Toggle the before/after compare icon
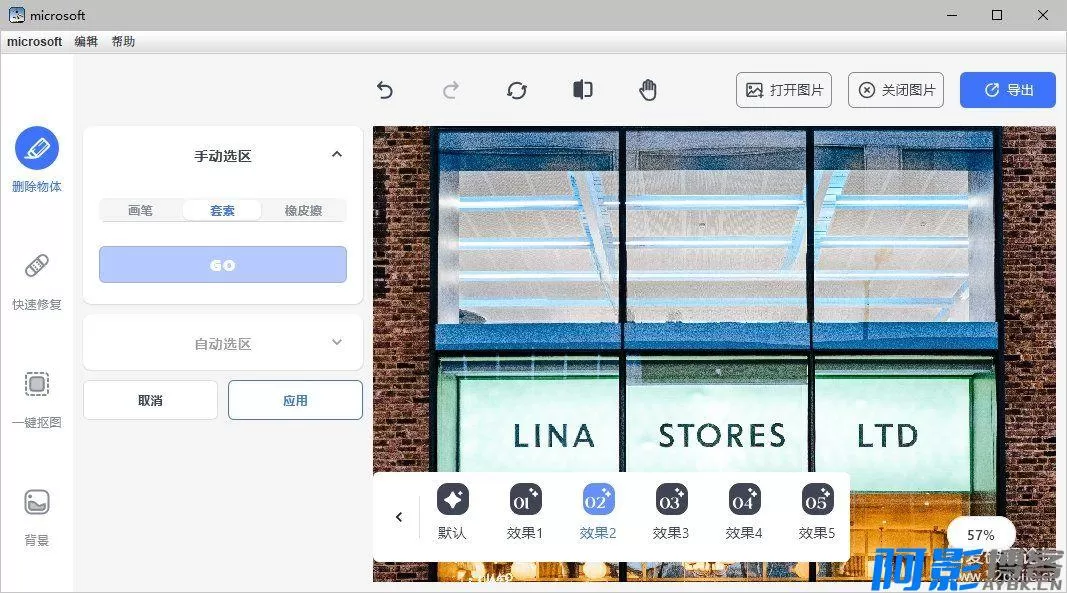This screenshot has height=593, width=1067. click(583, 90)
